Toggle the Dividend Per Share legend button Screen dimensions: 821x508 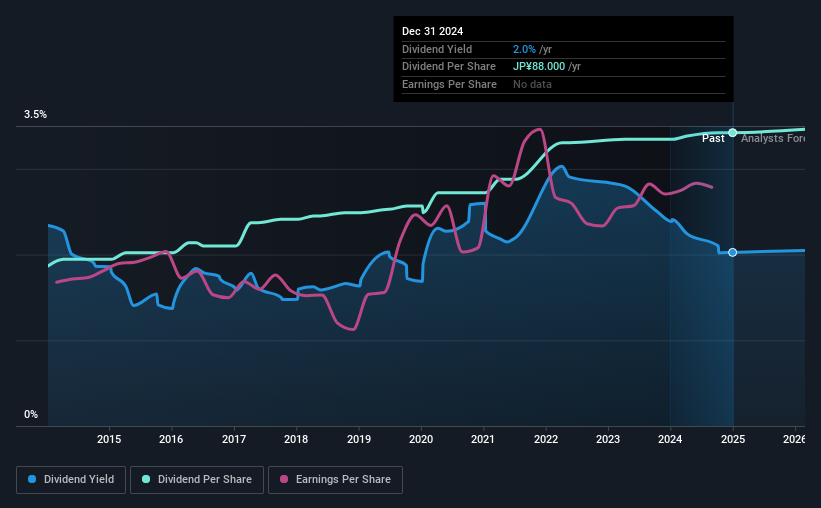[197, 480]
